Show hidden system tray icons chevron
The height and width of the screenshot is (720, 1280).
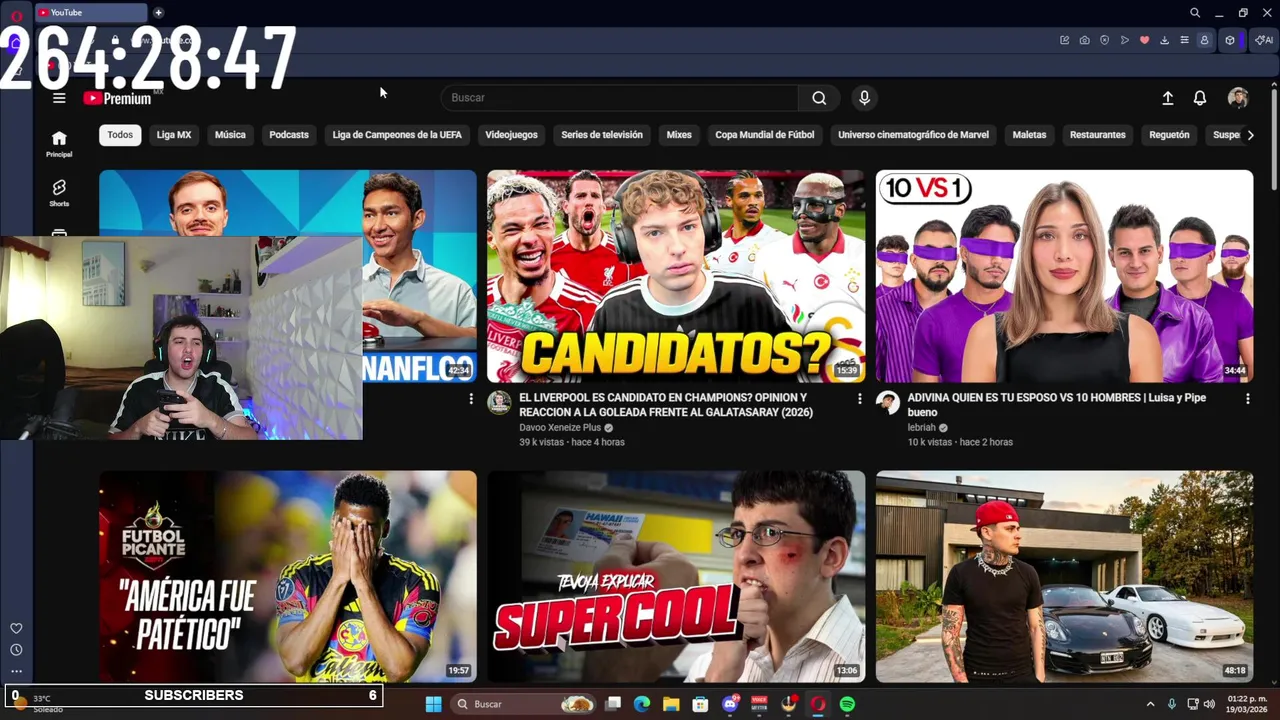pos(1150,704)
